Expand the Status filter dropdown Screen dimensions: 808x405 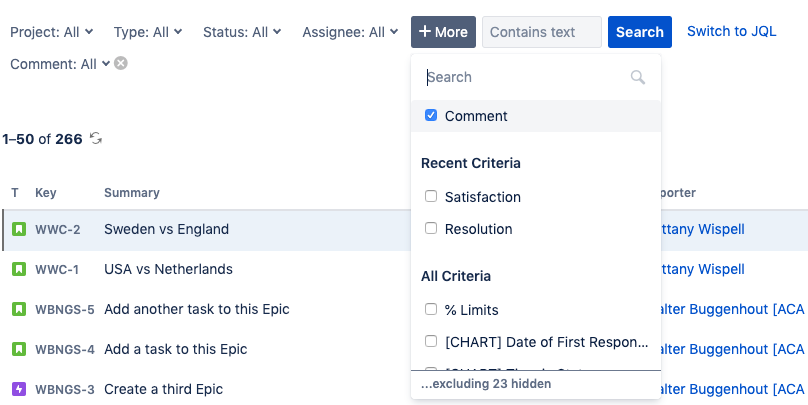coord(242,32)
